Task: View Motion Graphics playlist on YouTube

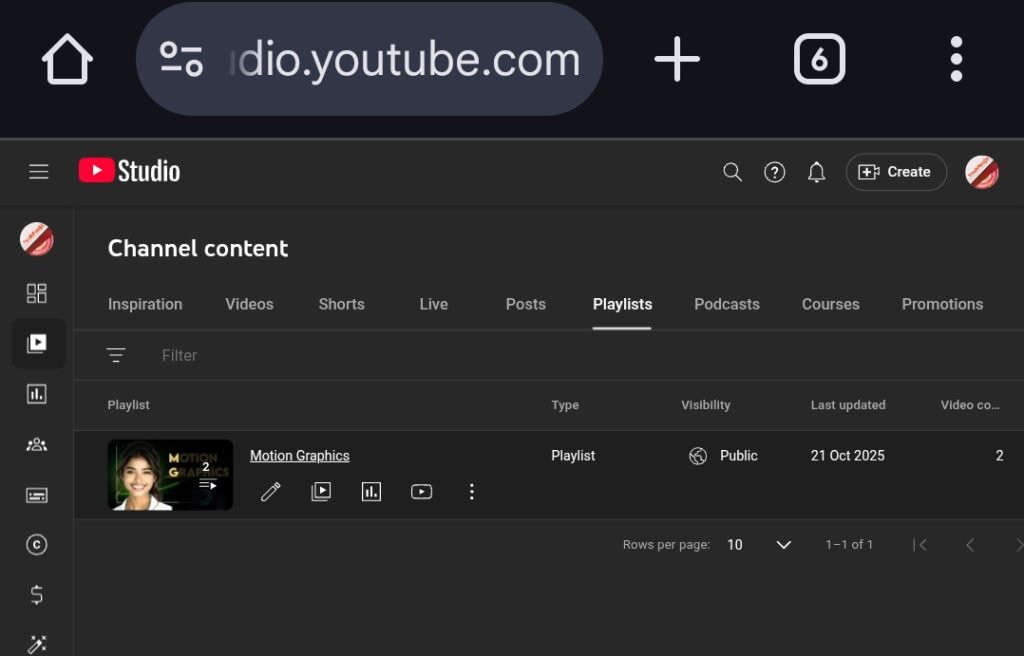Action: tap(421, 491)
